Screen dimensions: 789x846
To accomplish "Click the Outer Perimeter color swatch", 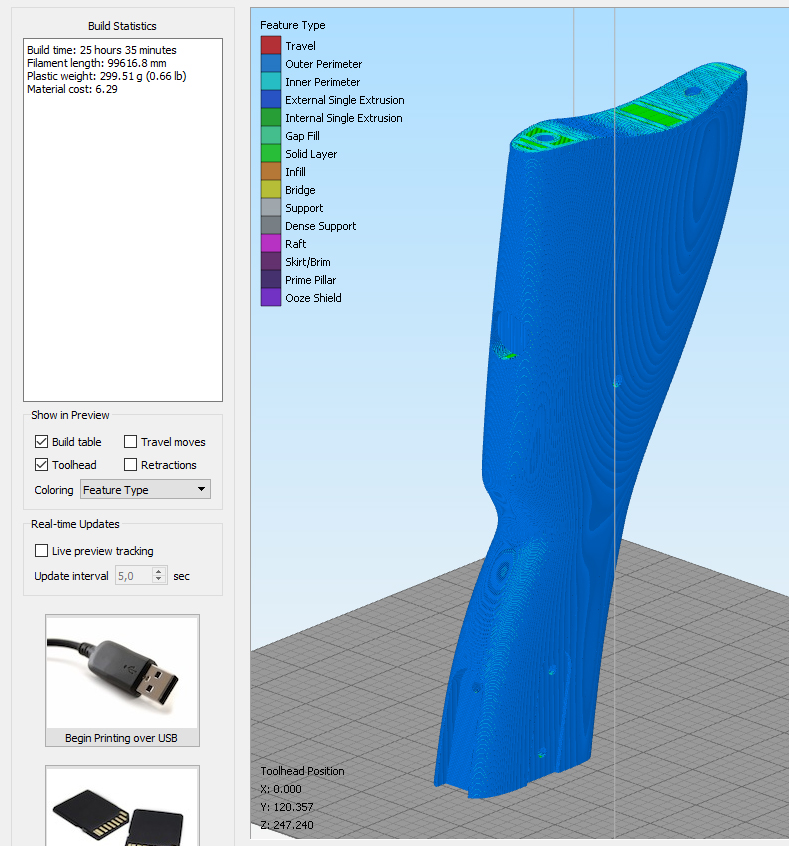I will [x=271, y=64].
